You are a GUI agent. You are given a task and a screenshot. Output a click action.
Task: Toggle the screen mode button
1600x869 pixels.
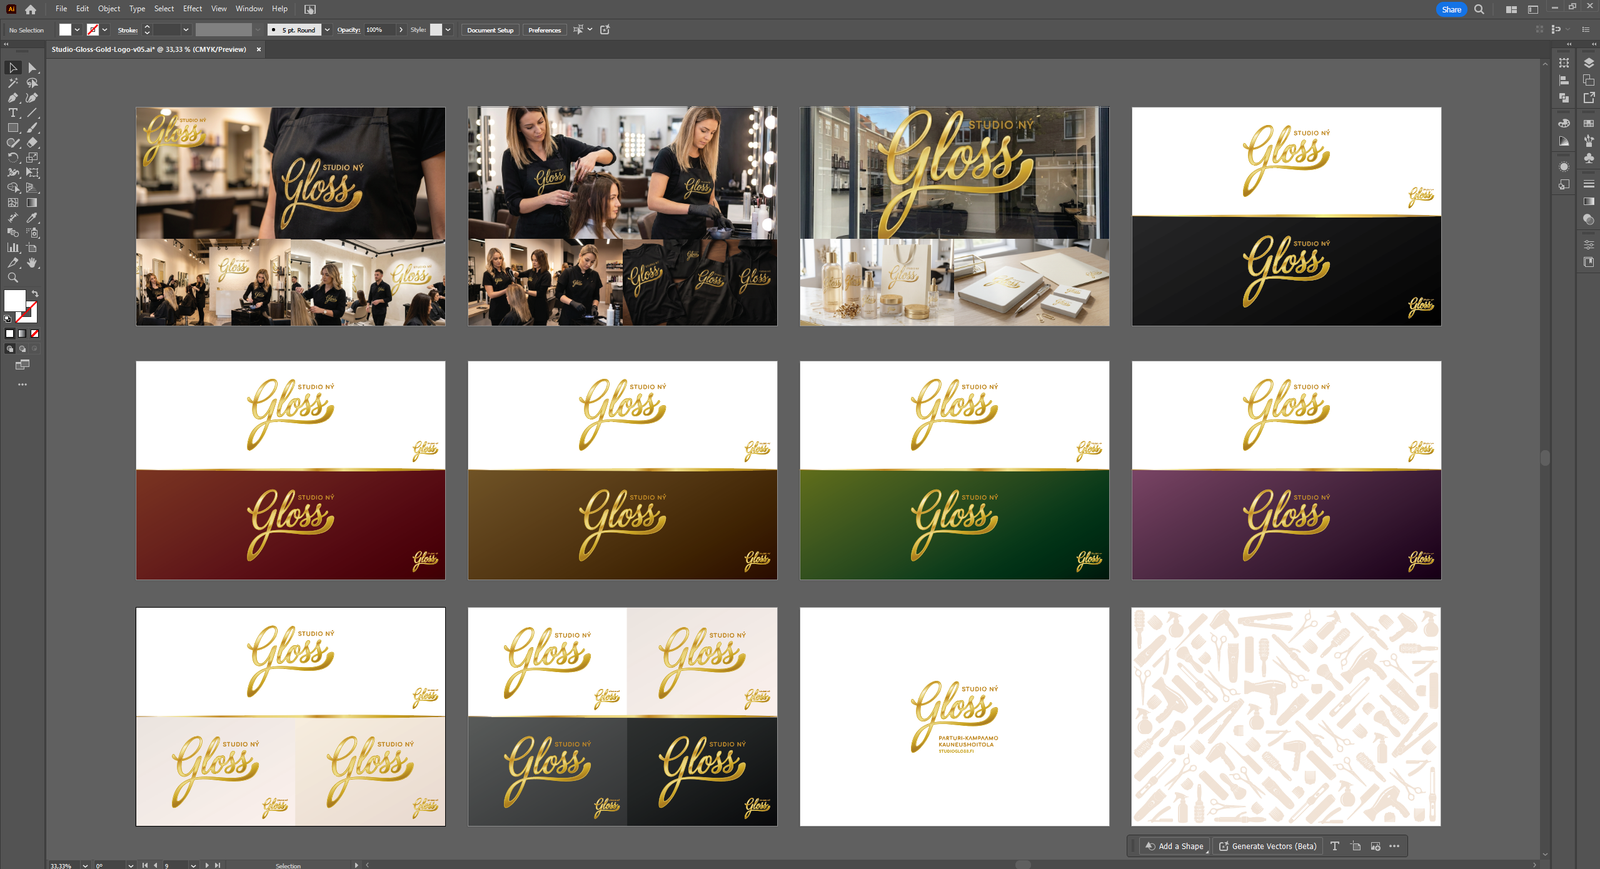(22, 364)
